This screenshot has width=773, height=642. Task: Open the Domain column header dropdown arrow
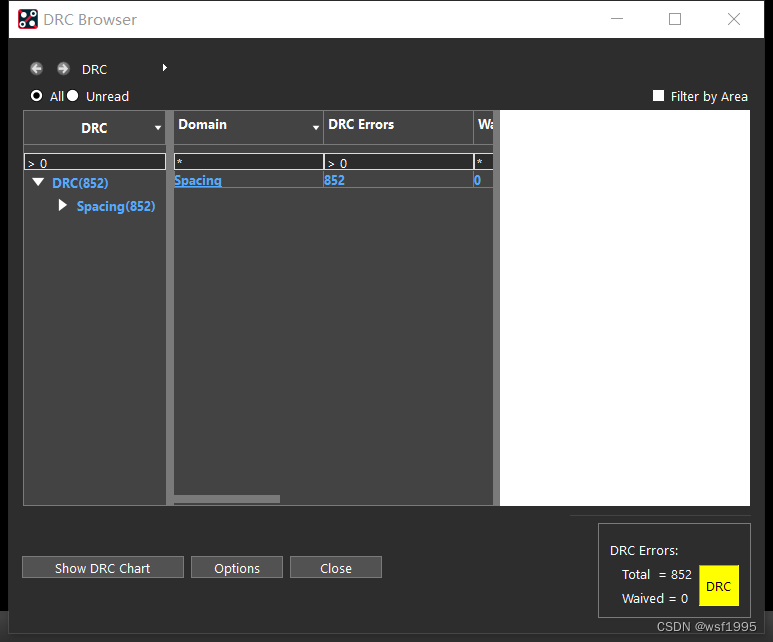pos(316,128)
